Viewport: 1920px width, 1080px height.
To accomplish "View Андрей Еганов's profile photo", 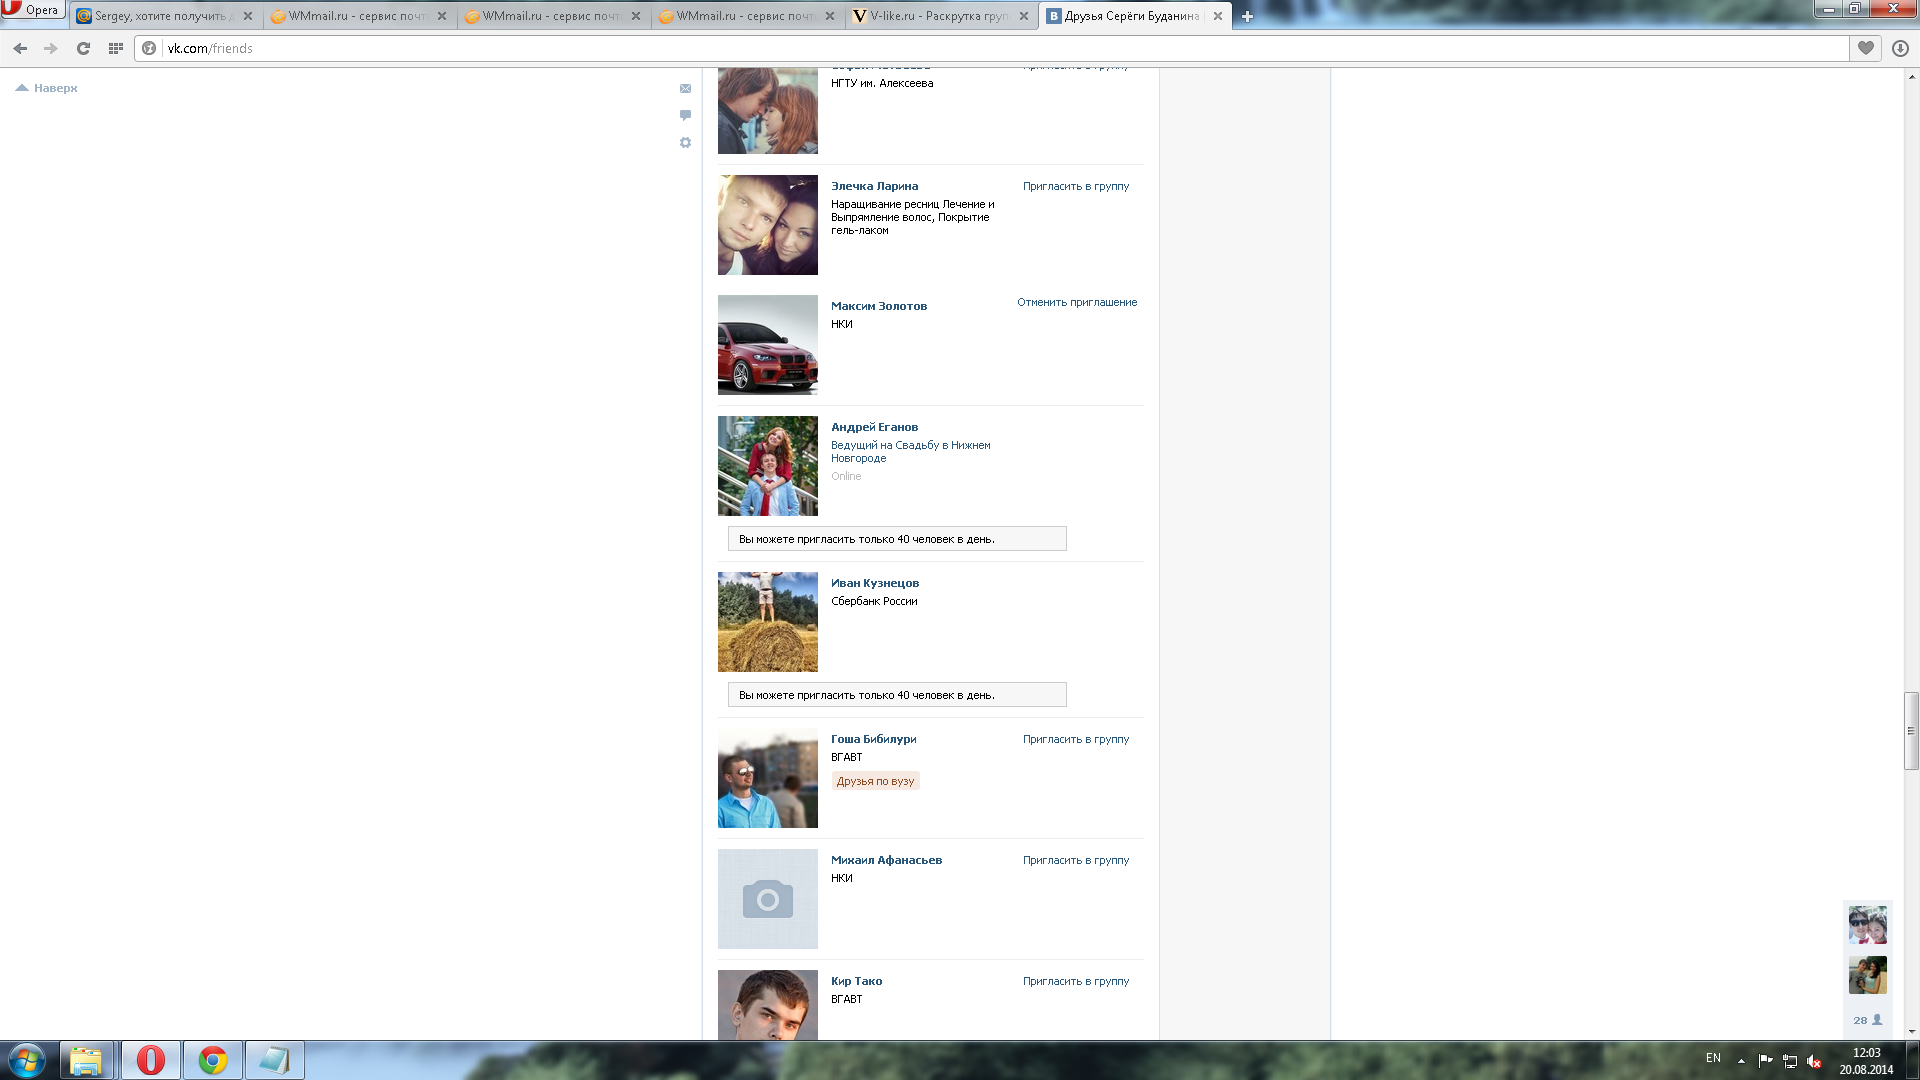I will 768,466.
